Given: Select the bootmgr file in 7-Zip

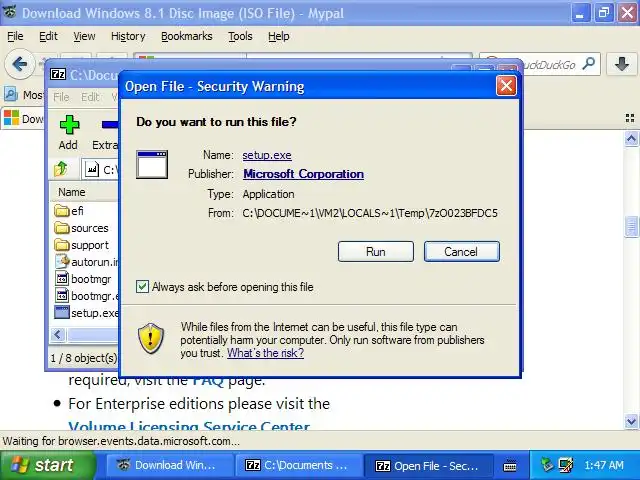Looking at the screenshot, I should pos(83,279).
